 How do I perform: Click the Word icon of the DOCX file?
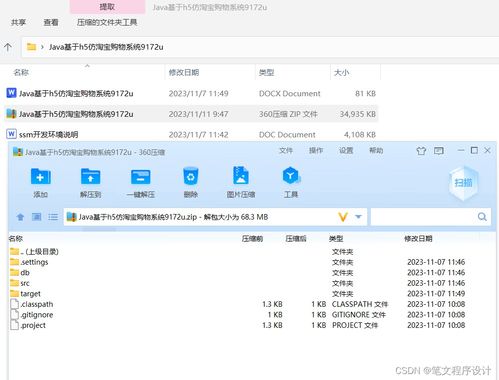tap(11, 93)
